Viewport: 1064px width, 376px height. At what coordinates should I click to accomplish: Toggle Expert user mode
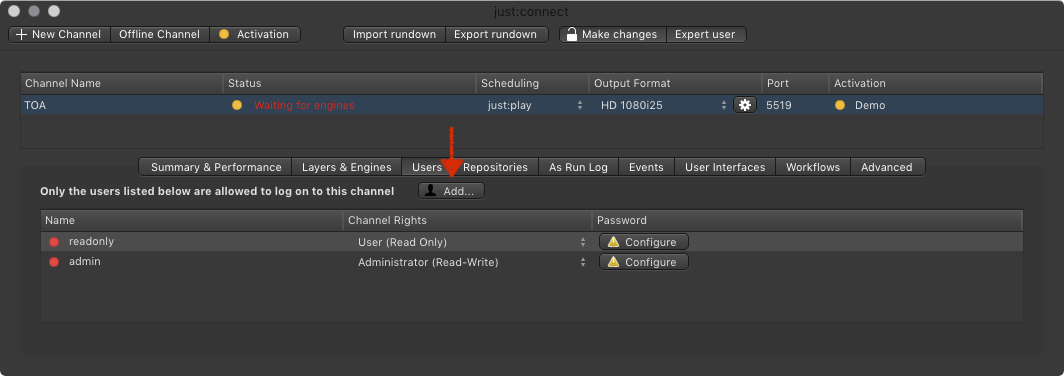pos(705,34)
